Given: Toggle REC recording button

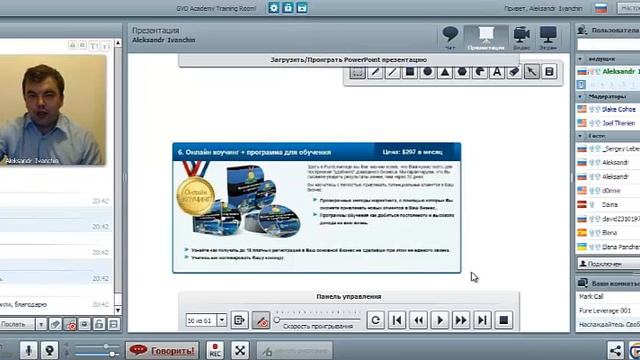Looking at the screenshot, I should (215, 350).
